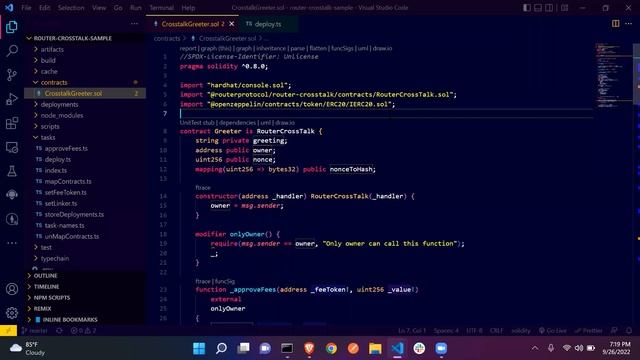640x360 pixels.
Task: Collapse ROUTER-CROSSTALK-SAMPLE root folder
Action: point(72,38)
